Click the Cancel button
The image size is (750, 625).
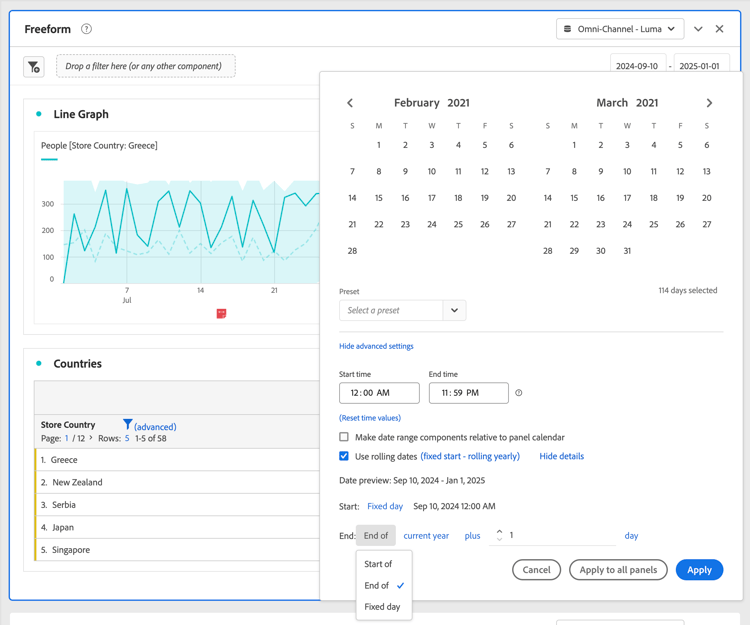click(x=536, y=570)
